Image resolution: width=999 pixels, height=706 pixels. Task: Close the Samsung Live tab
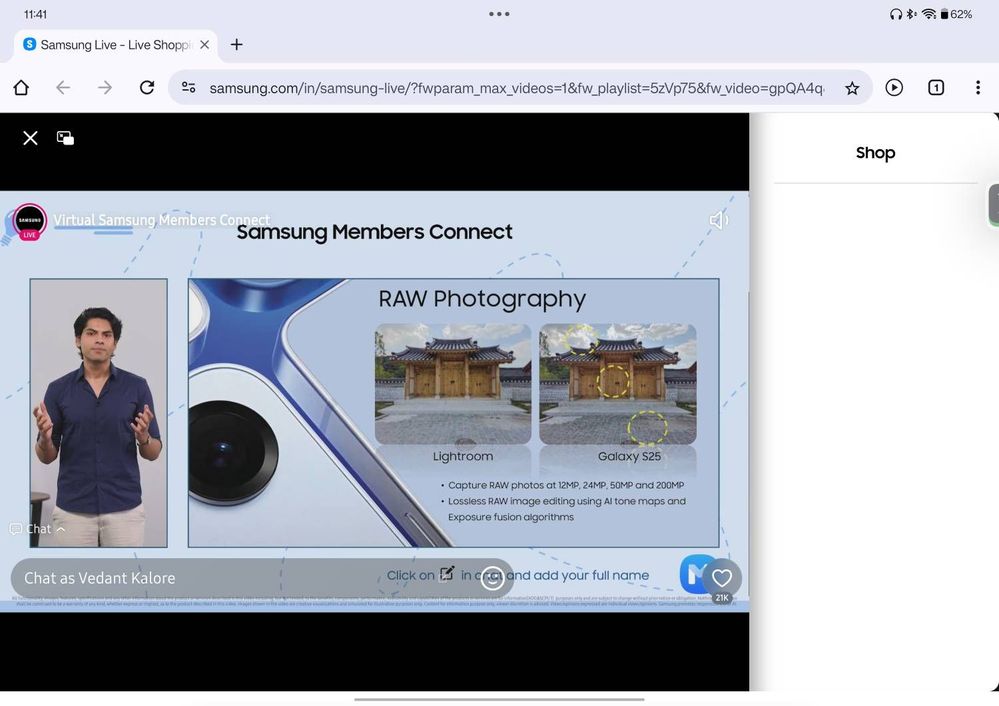pos(205,45)
